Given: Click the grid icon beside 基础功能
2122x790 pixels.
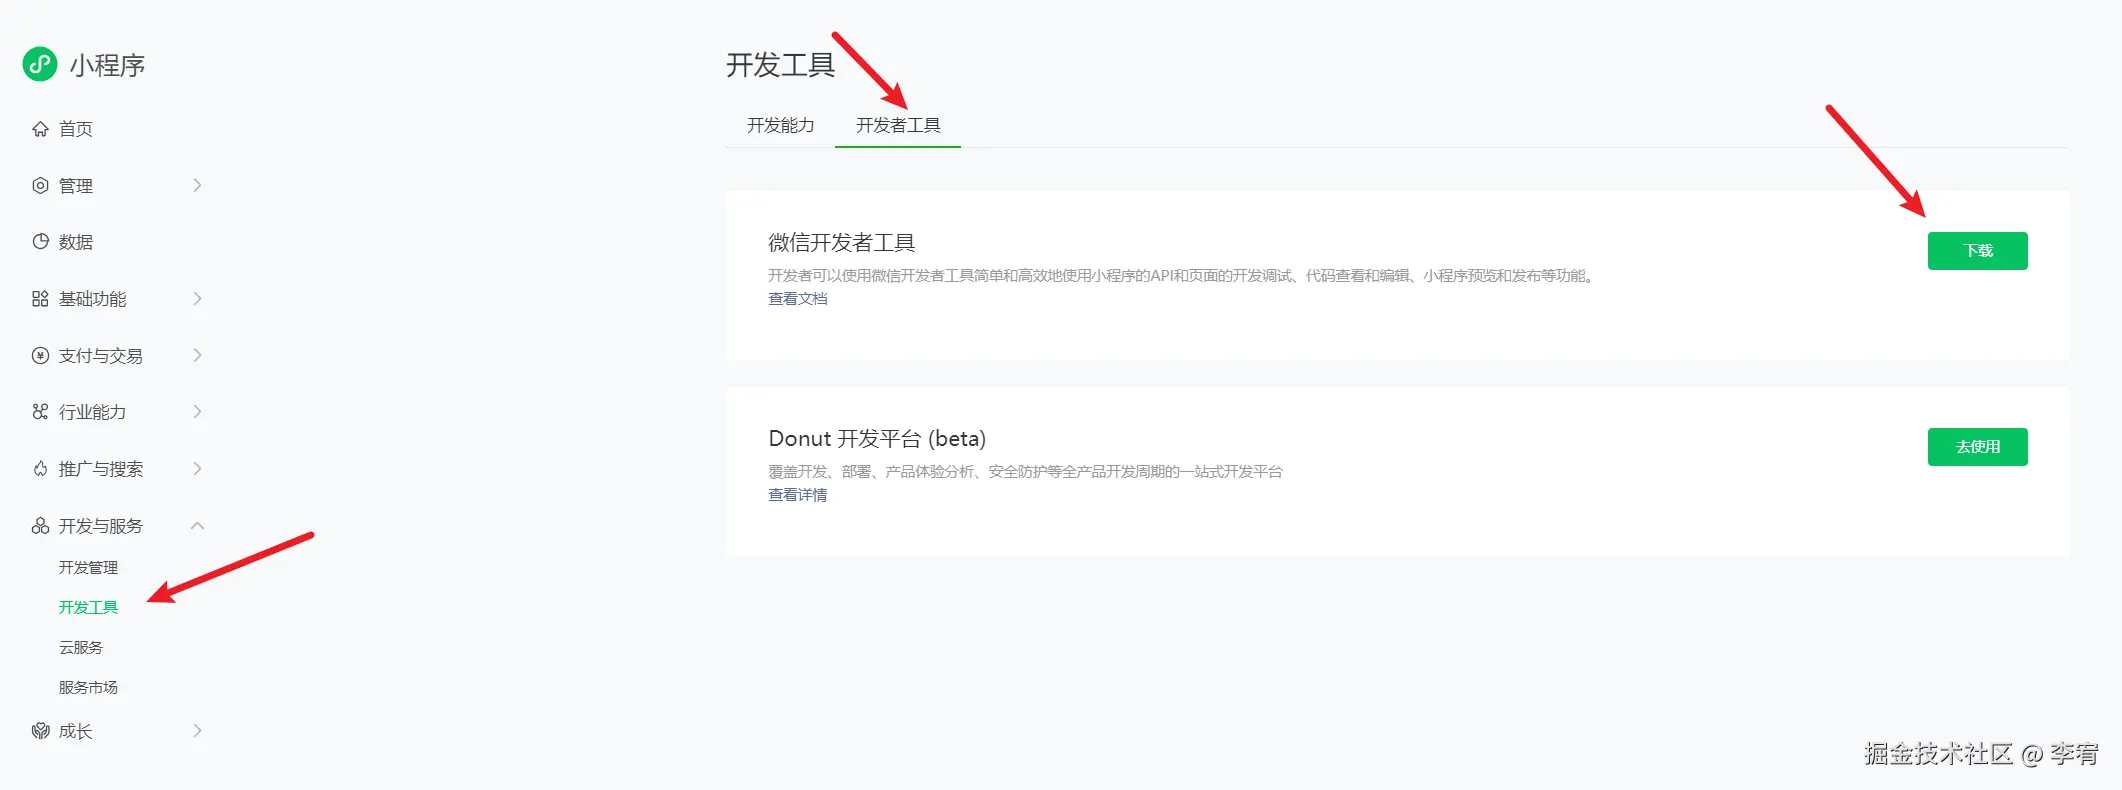Looking at the screenshot, I should (x=40, y=298).
